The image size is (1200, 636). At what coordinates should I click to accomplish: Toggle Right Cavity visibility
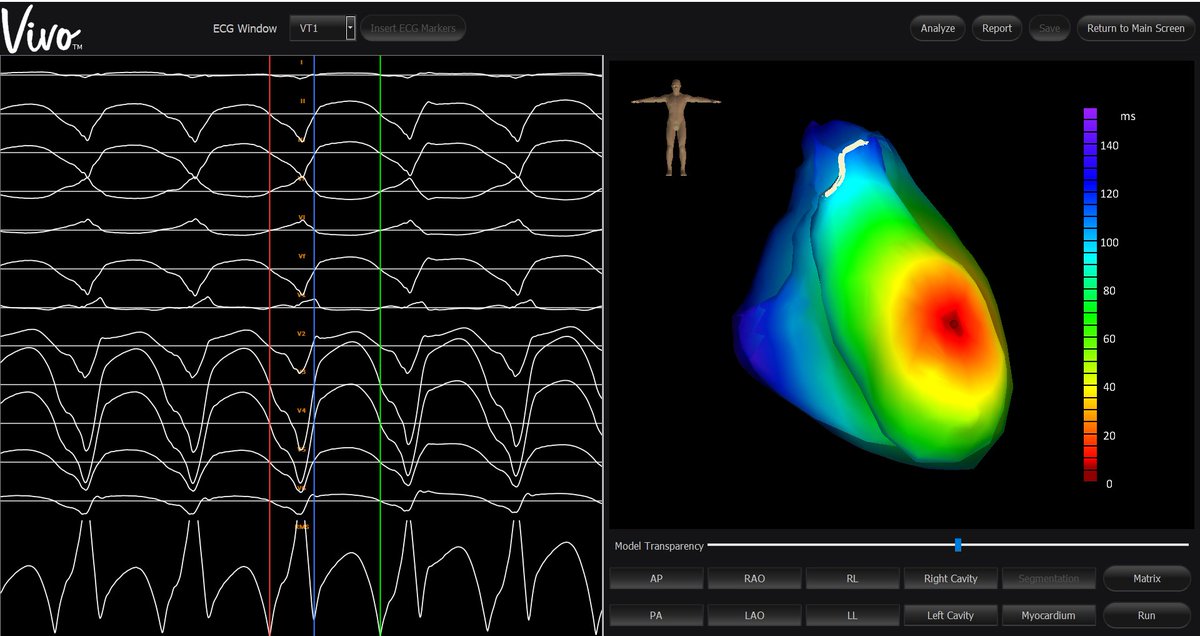point(951,578)
